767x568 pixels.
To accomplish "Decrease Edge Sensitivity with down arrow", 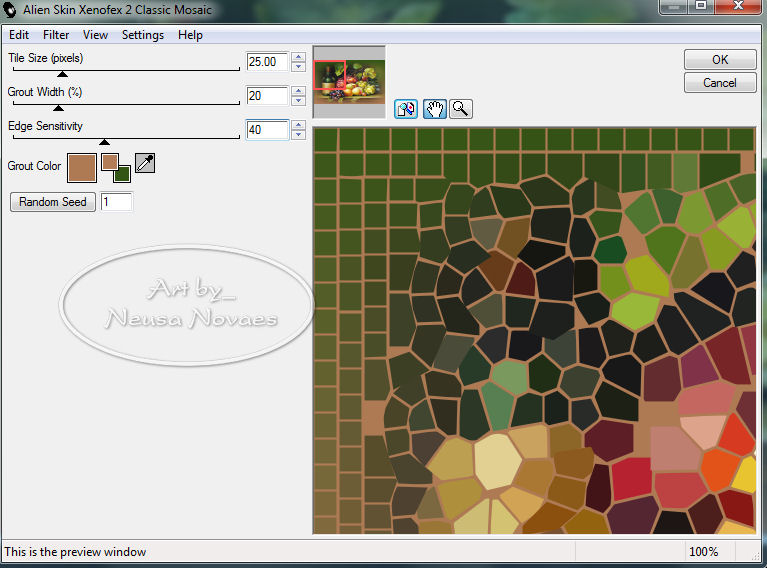I will coord(298,135).
